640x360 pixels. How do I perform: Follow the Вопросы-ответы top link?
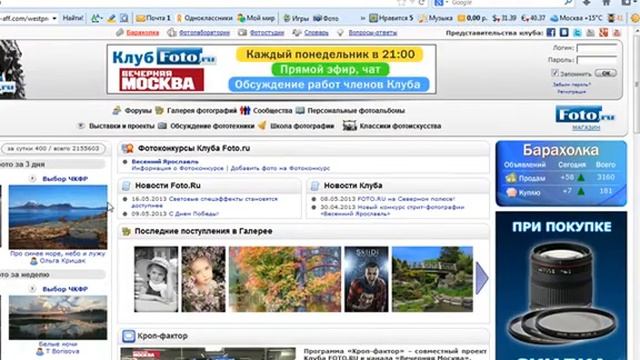pos(373,33)
